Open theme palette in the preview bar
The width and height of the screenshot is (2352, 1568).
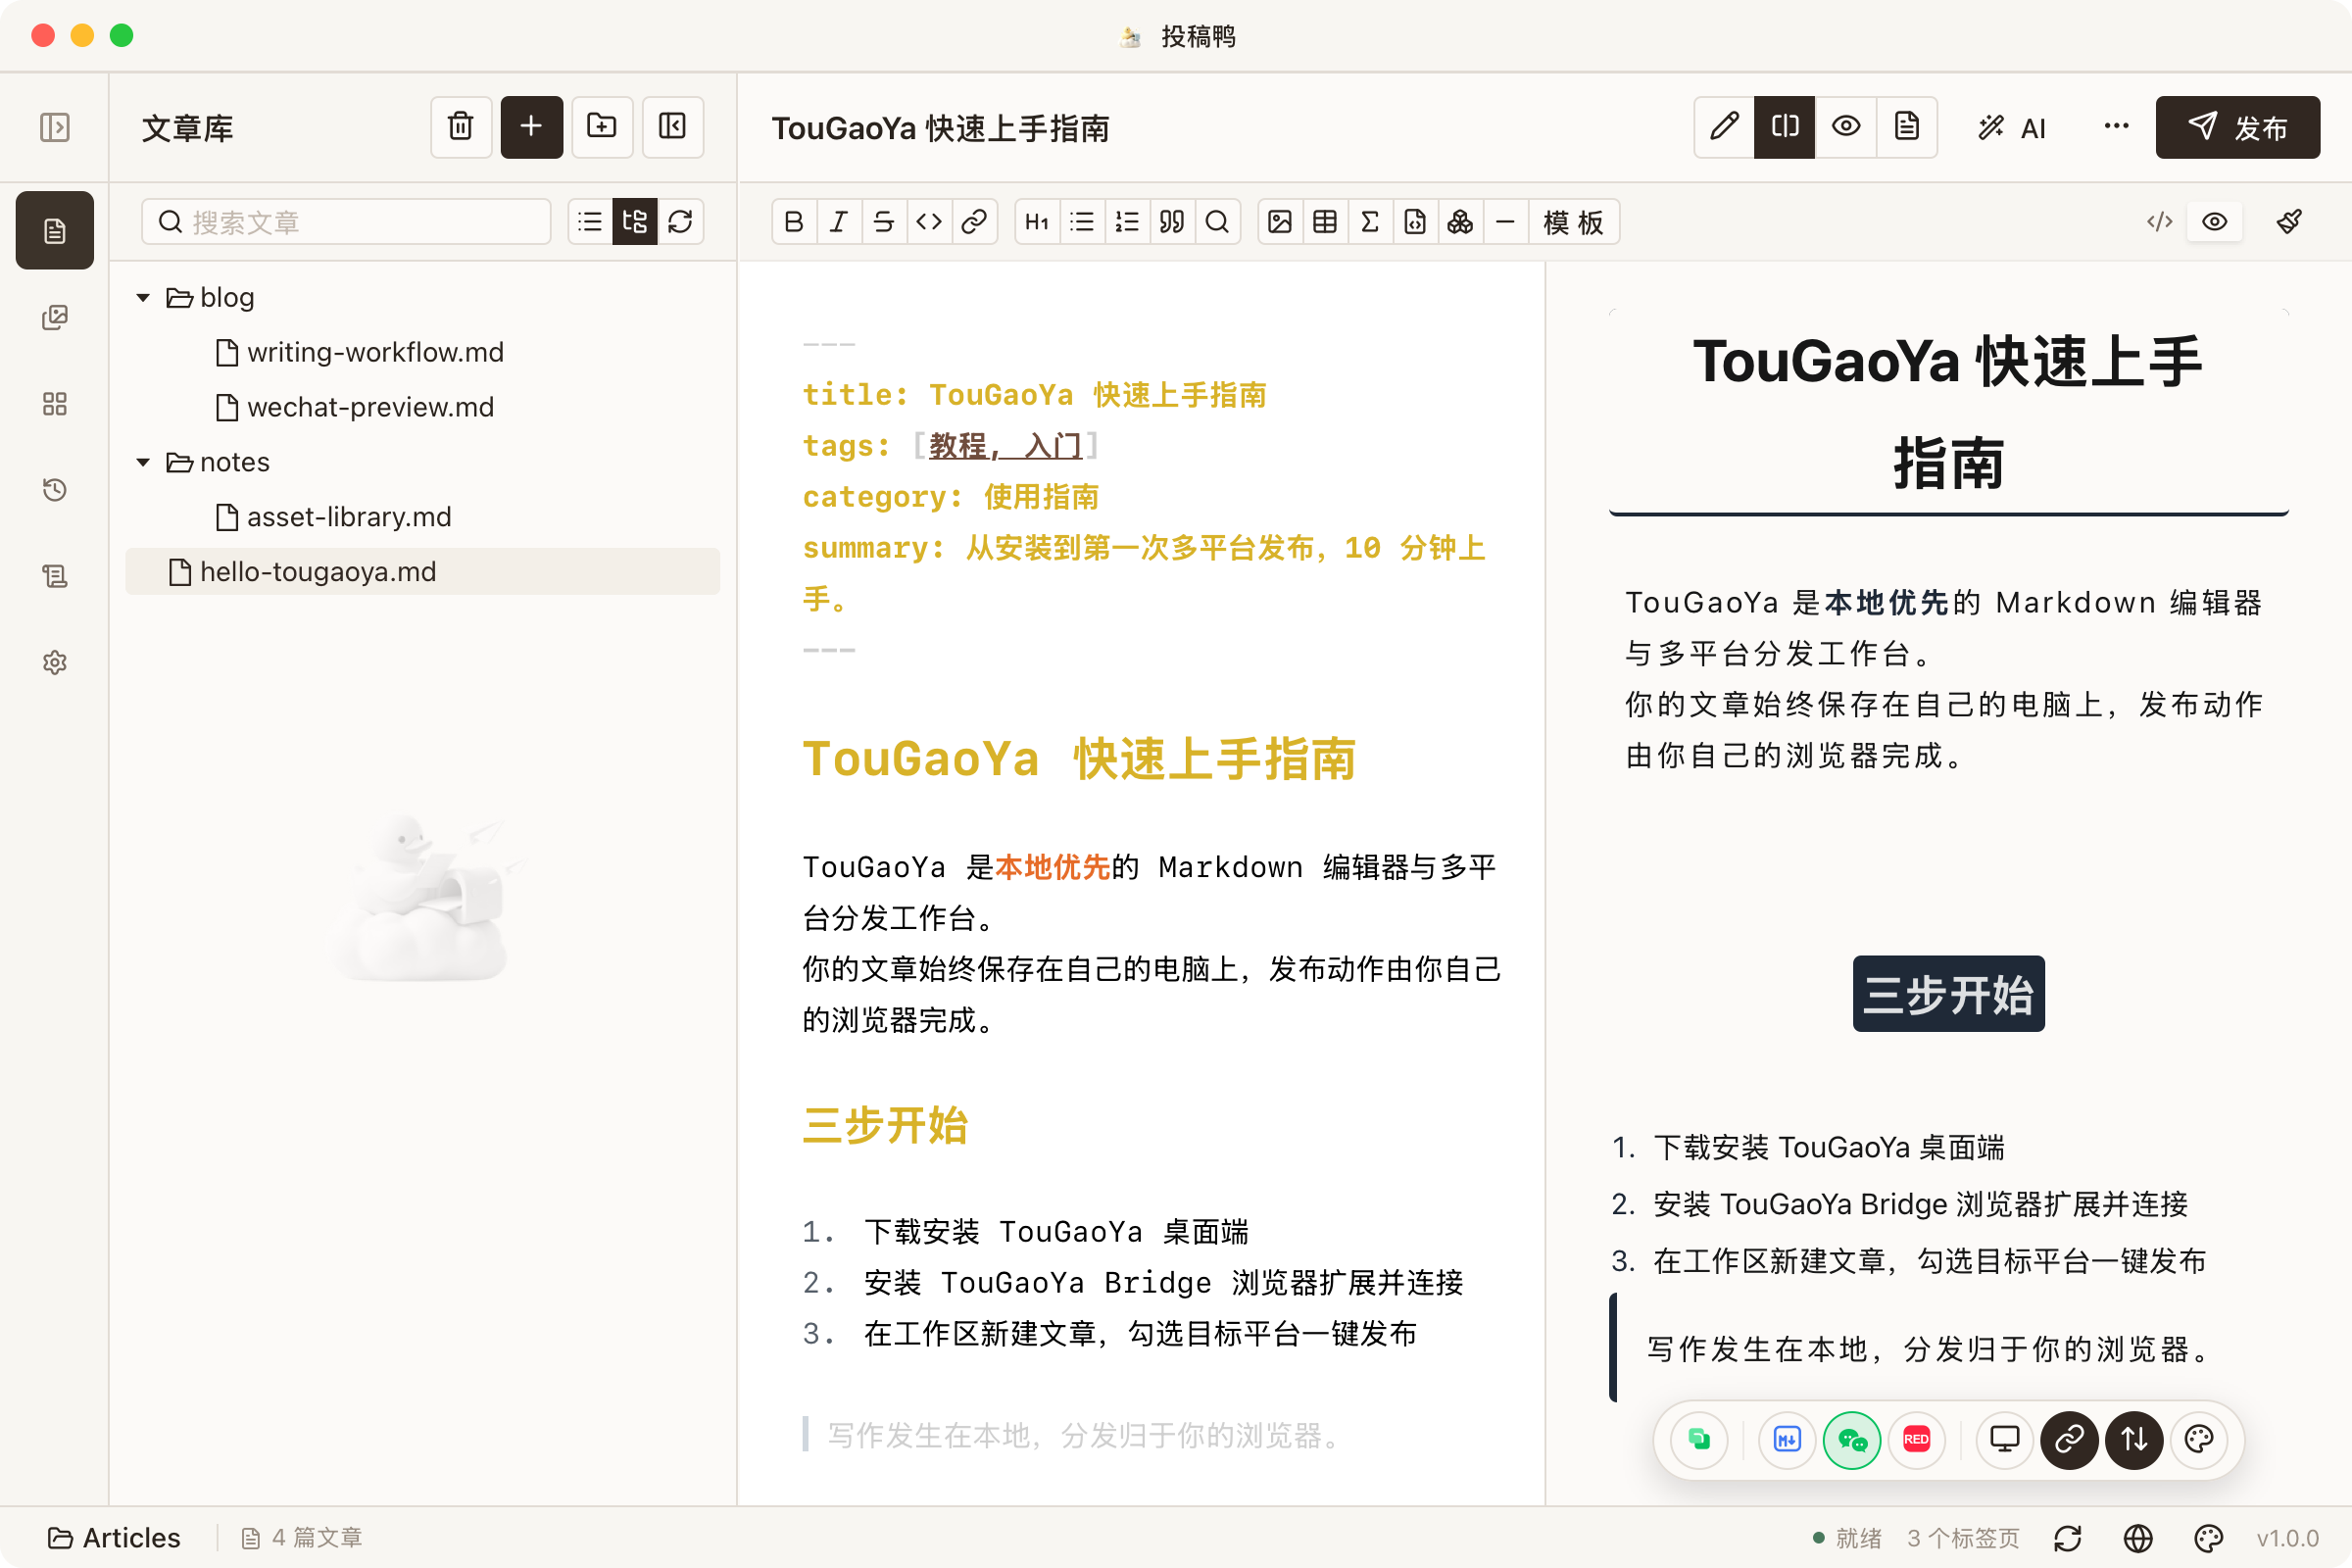tap(2199, 1440)
